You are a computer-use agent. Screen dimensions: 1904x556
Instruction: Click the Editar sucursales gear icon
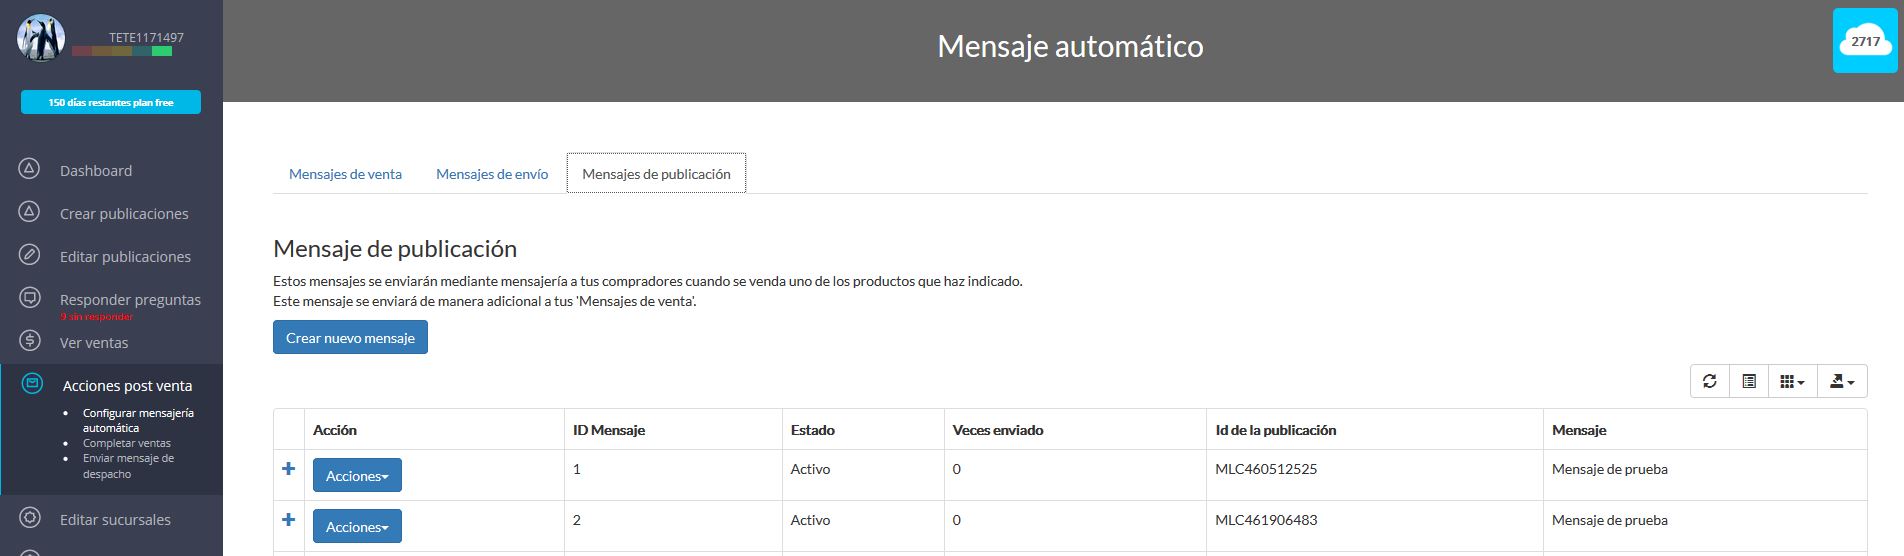point(30,518)
